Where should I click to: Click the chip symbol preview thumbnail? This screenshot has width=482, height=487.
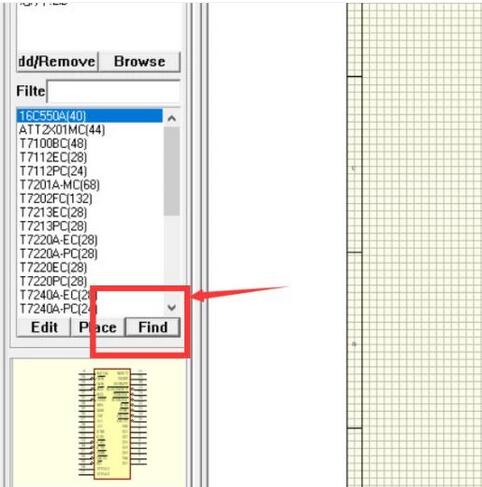(x=113, y=424)
